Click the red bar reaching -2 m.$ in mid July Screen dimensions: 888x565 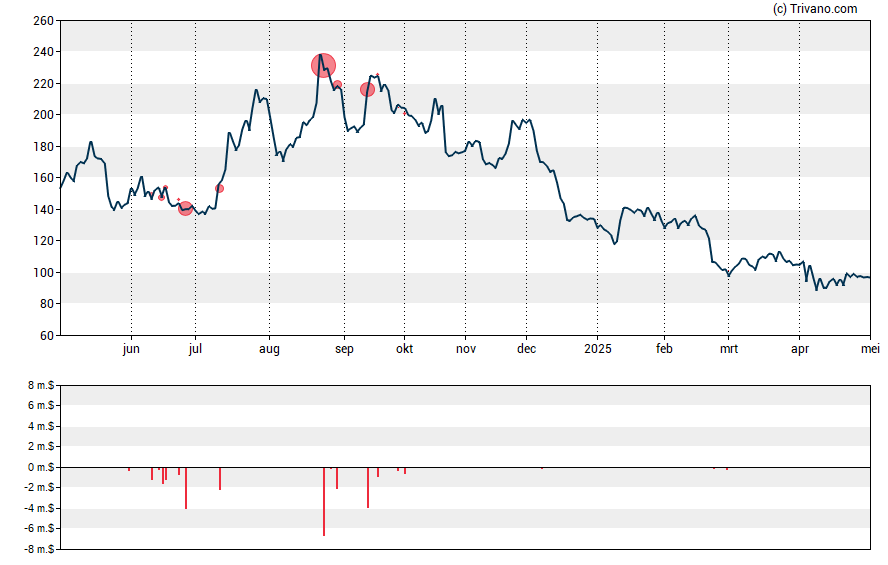[x=220, y=478]
